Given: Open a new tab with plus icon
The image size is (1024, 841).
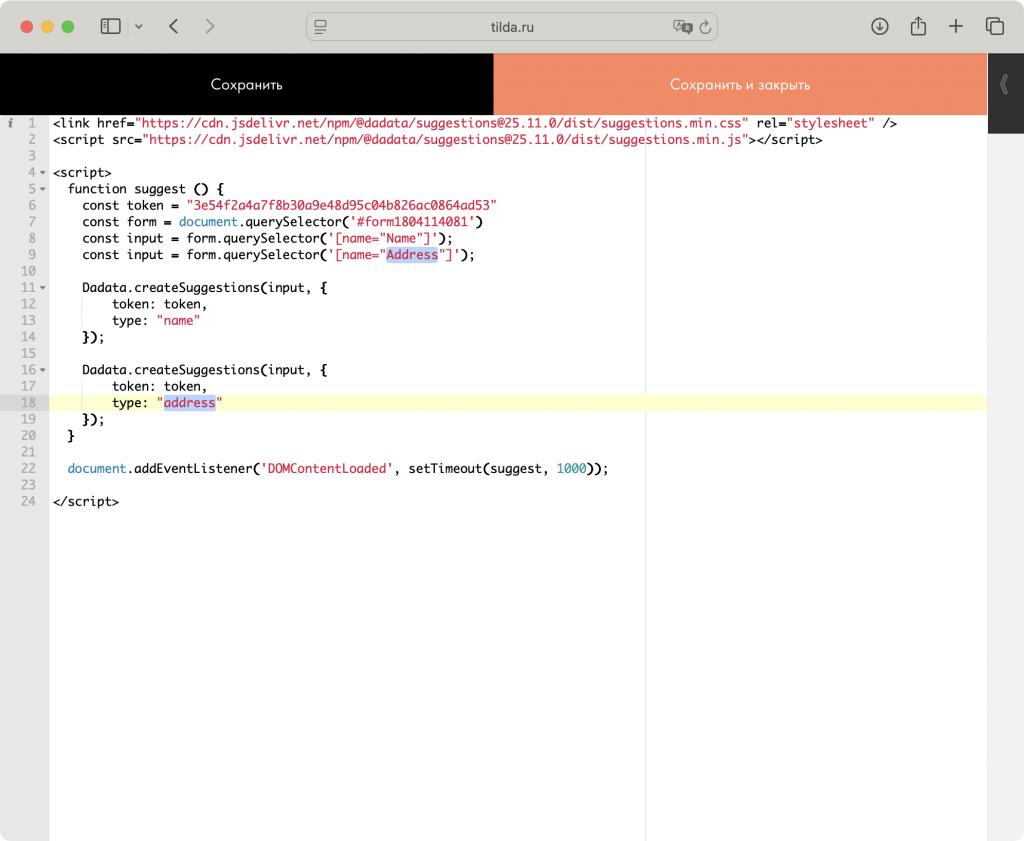Looking at the screenshot, I should [x=956, y=27].
